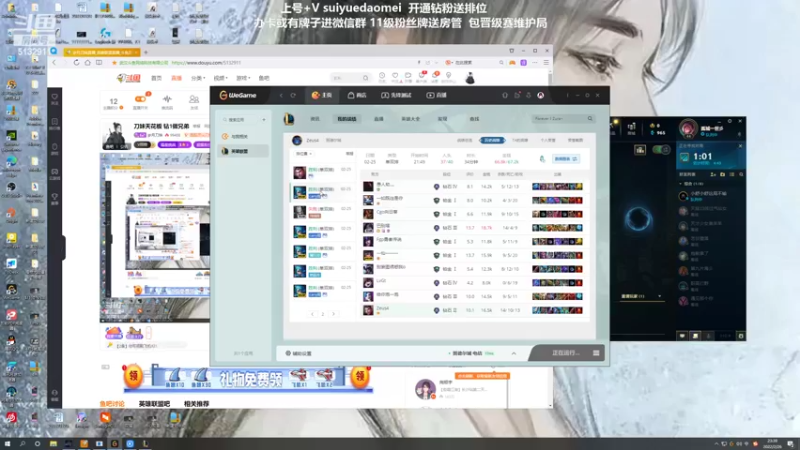Select the 个人荣誉 sub-tab
This screenshot has width=800, height=450.
click(547, 140)
